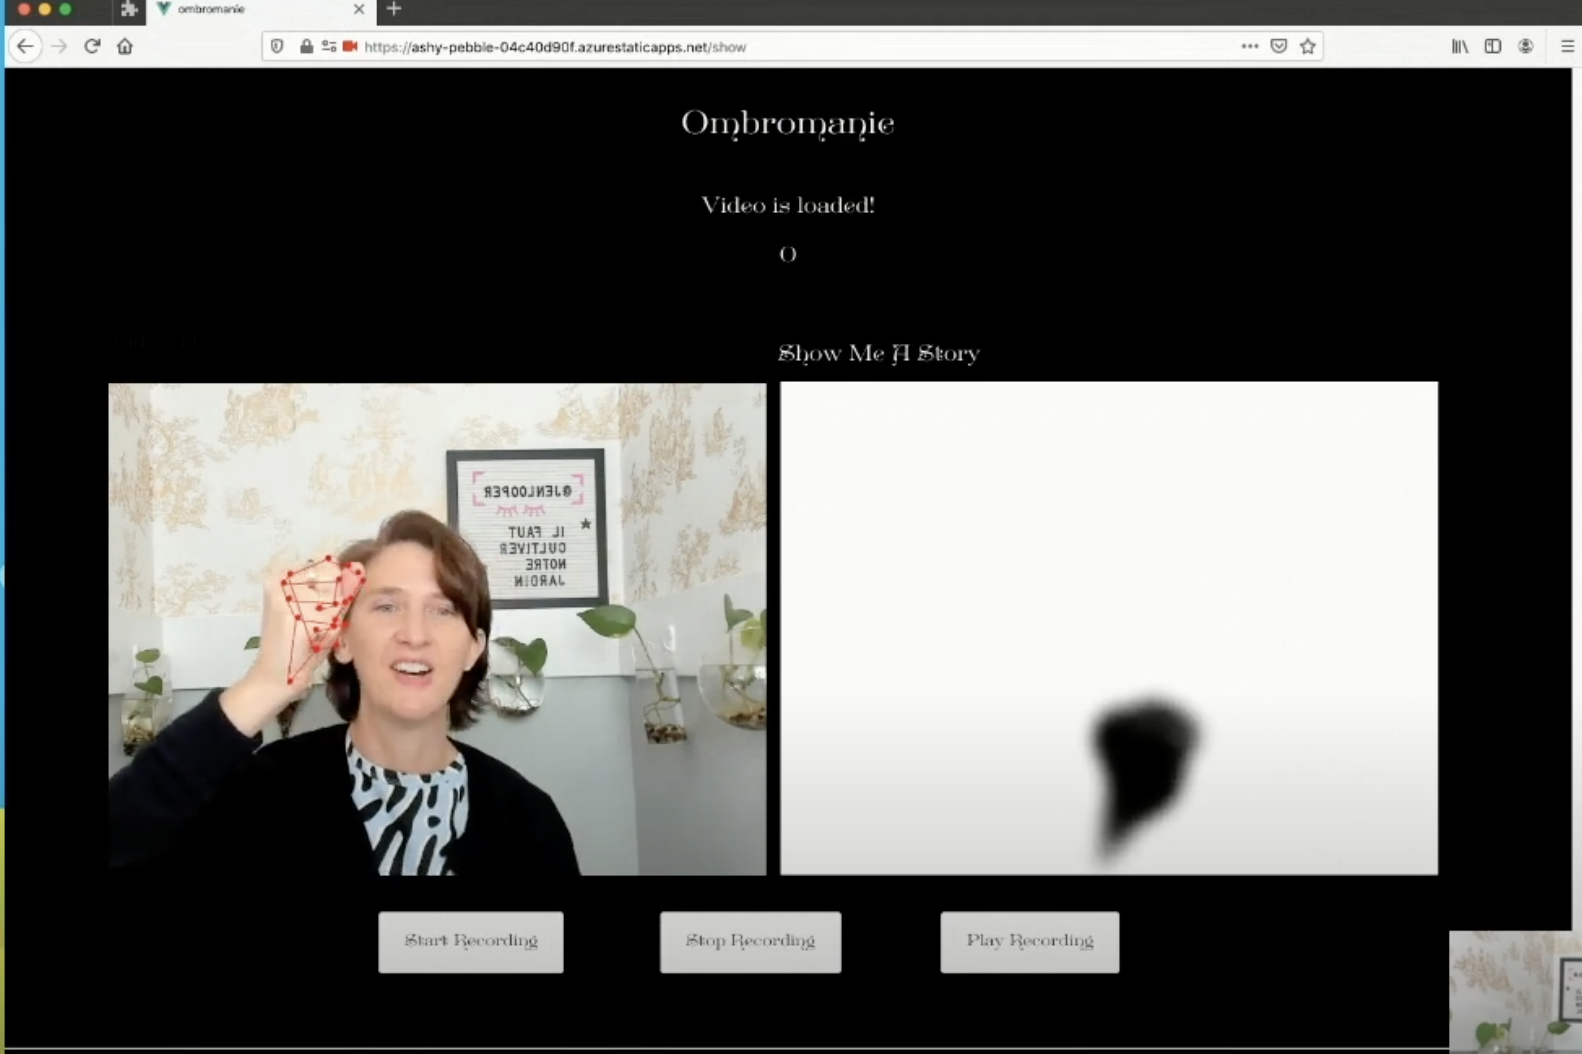Viewport: 1582px width, 1054px height.
Task: Click the Play Recording button
Action: coord(1030,942)
